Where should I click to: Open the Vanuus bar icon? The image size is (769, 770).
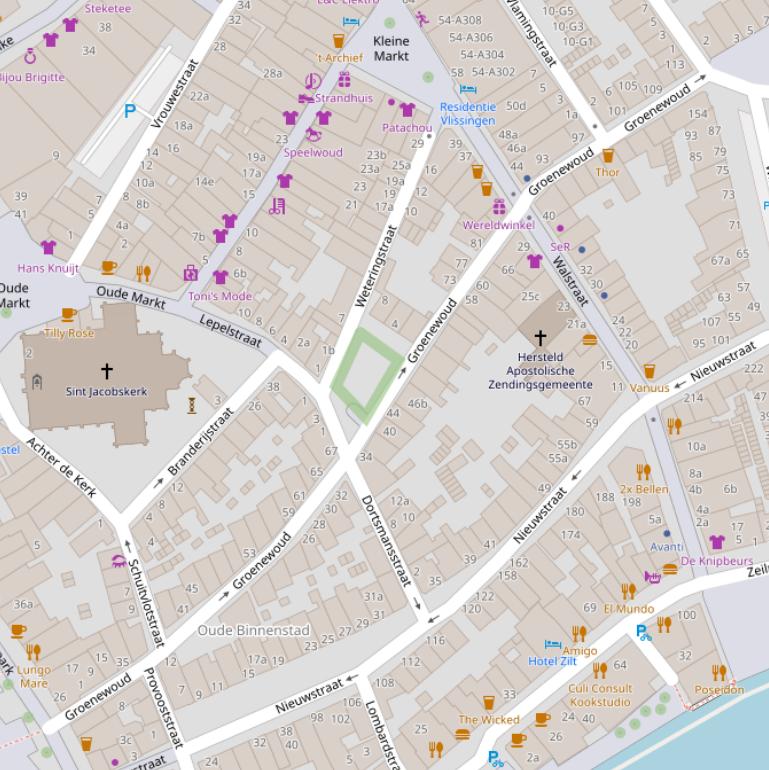(x=649, y=371)
